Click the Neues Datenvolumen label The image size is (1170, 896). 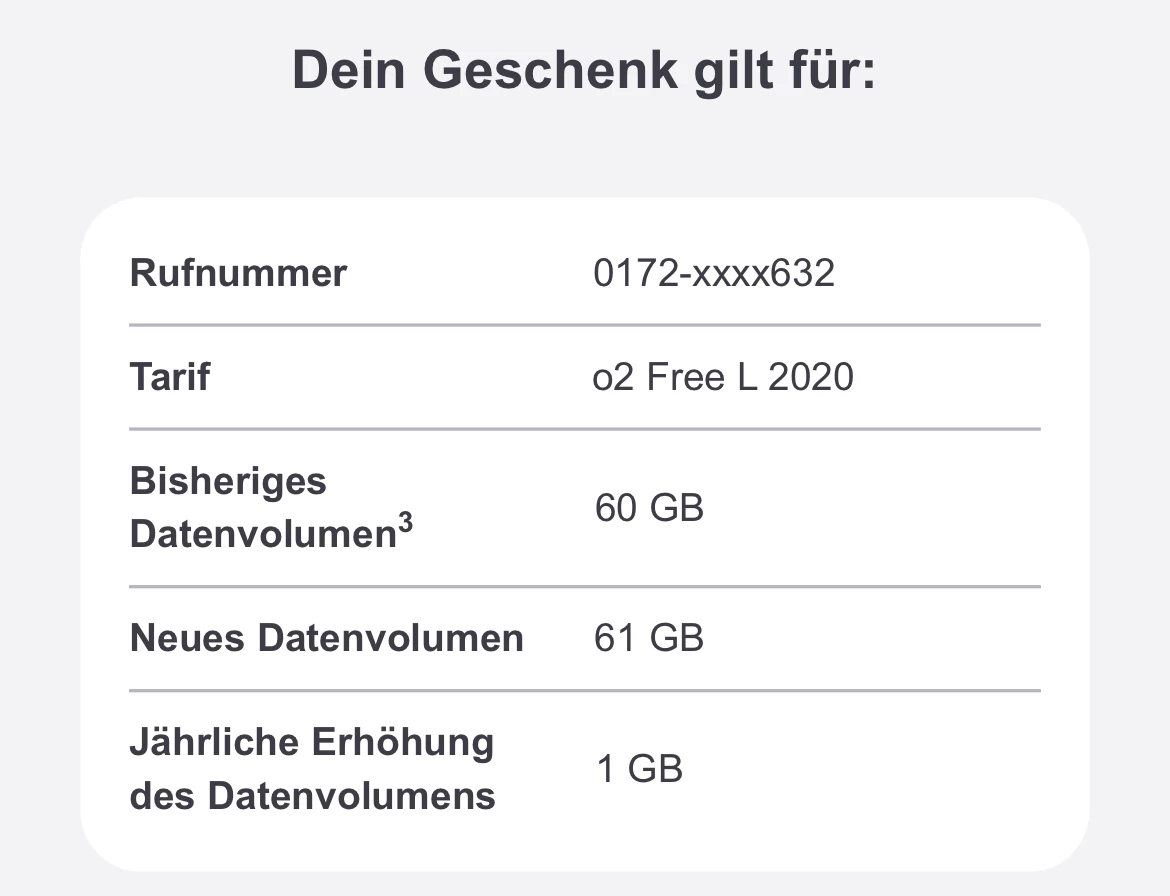pos(326,638)
